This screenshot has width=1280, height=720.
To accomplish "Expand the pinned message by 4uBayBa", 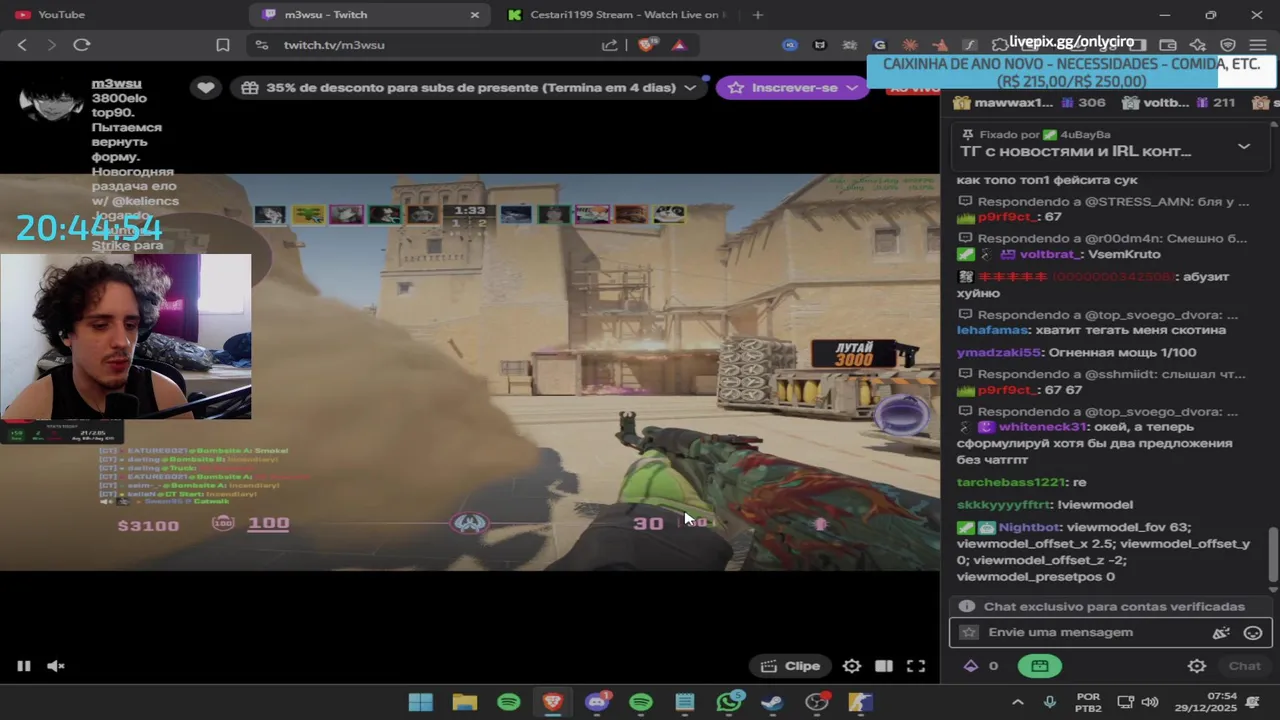I will (1244, 146).
